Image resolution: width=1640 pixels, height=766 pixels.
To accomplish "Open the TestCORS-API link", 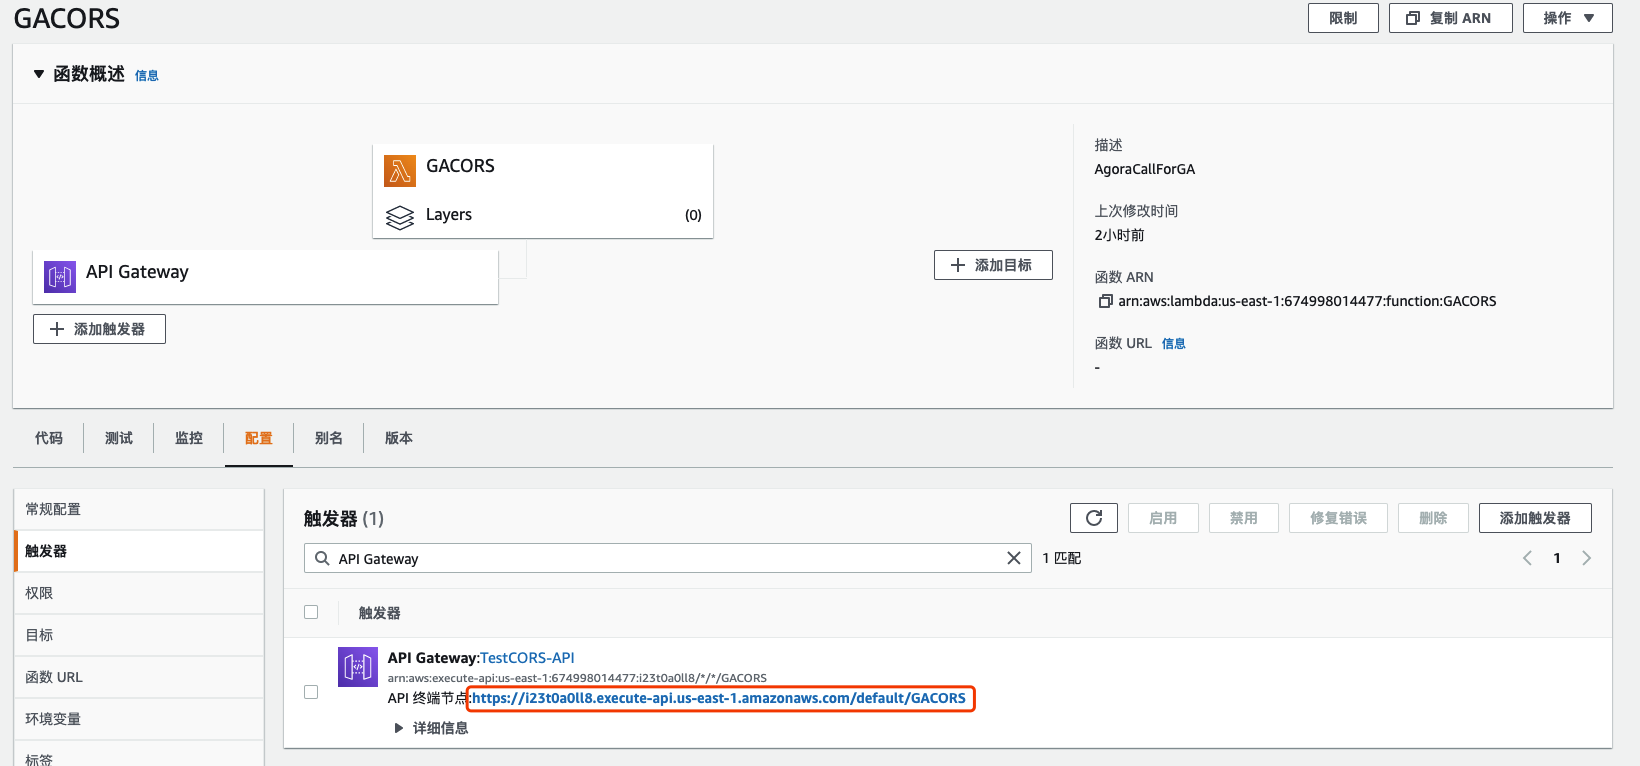I will tap(527, 658).
